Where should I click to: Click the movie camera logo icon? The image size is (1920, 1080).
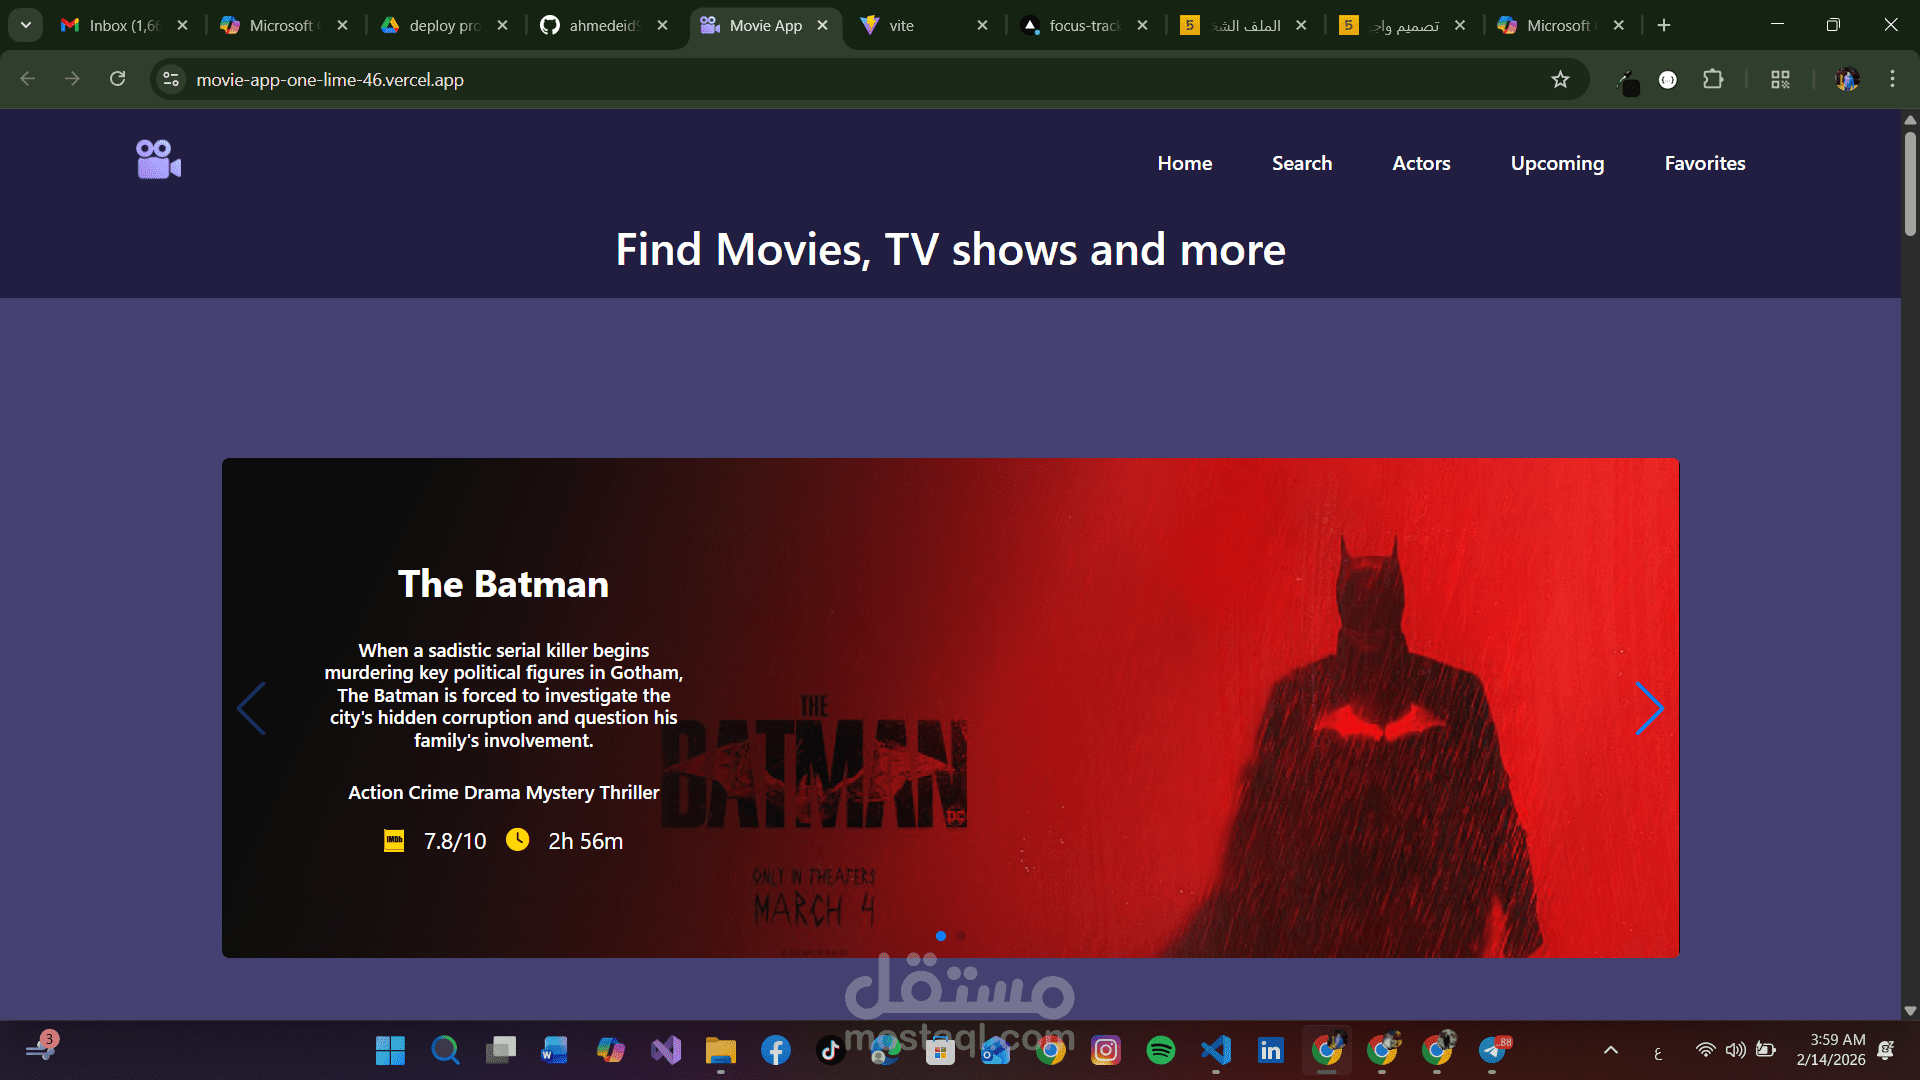point(158,160)
